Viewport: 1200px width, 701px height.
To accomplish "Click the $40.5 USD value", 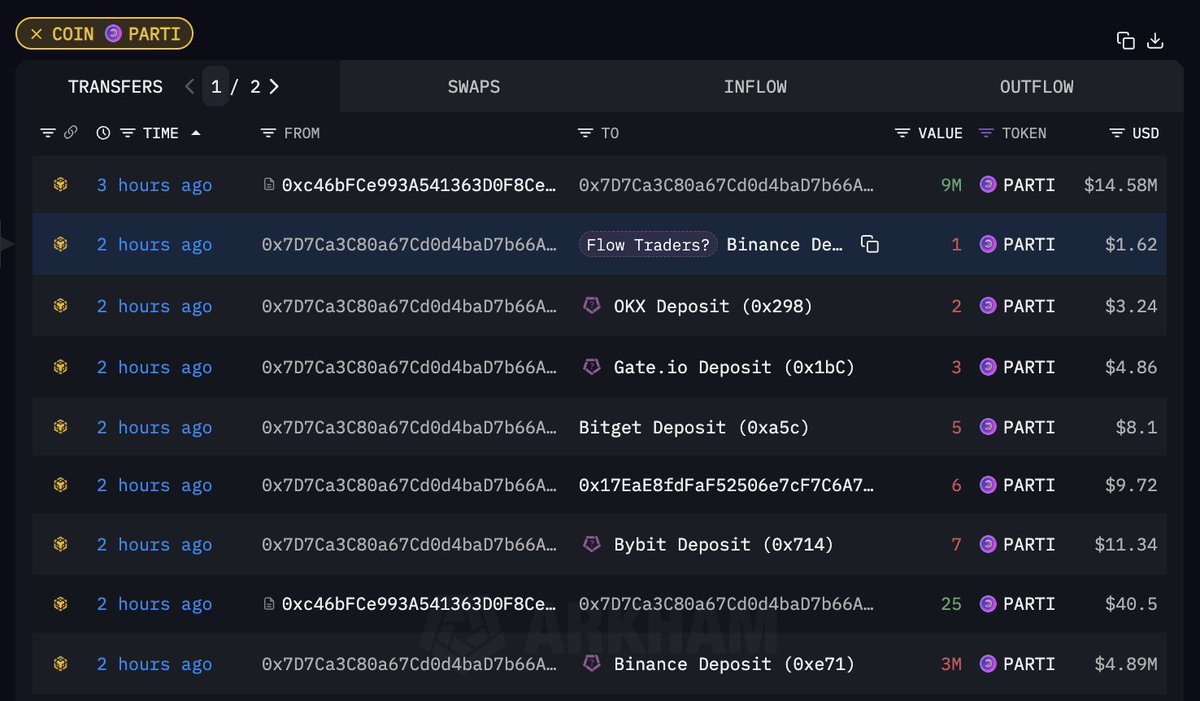I will tap(1132, 604).
